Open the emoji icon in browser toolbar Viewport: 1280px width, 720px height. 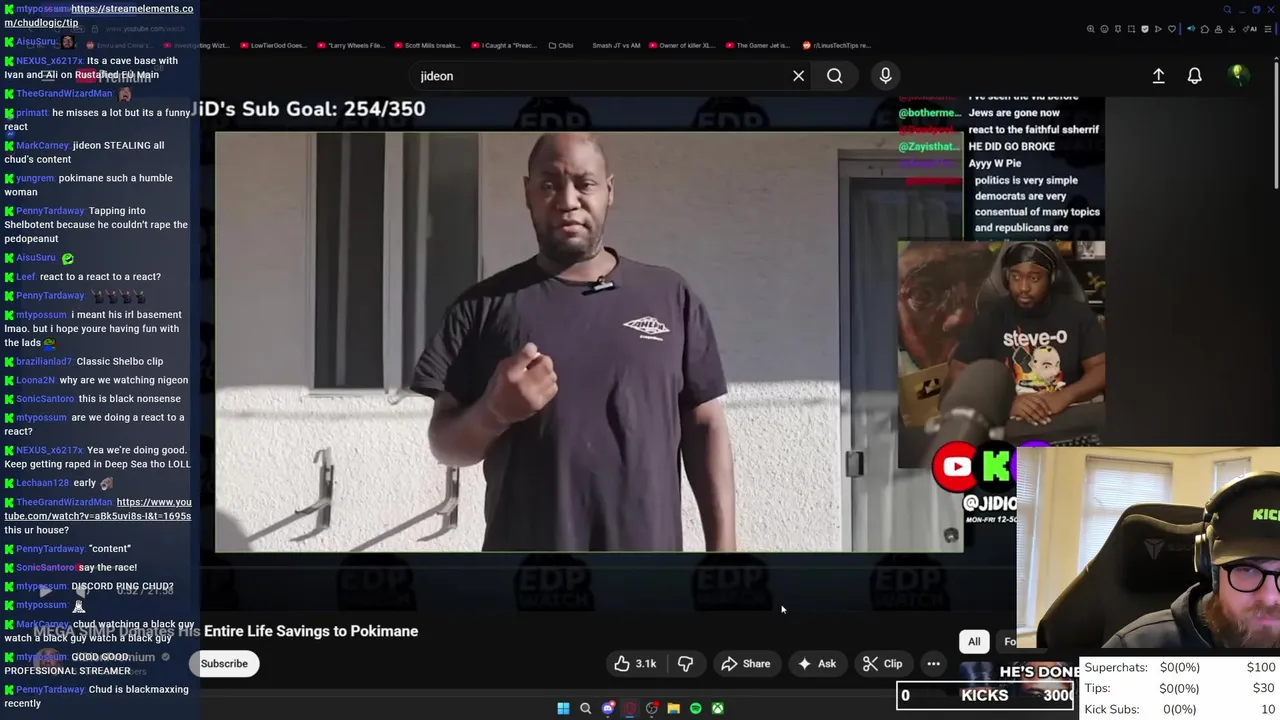tap(1104, 29)
